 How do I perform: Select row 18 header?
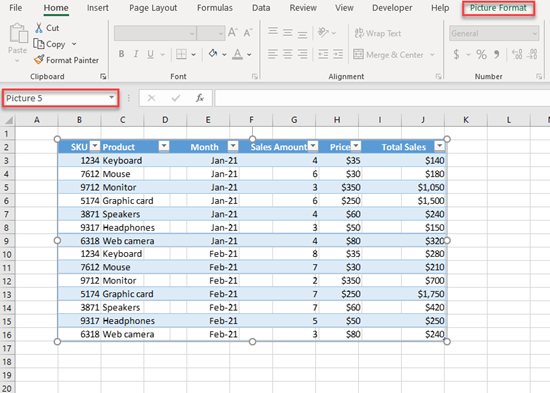tap(7, 362)
